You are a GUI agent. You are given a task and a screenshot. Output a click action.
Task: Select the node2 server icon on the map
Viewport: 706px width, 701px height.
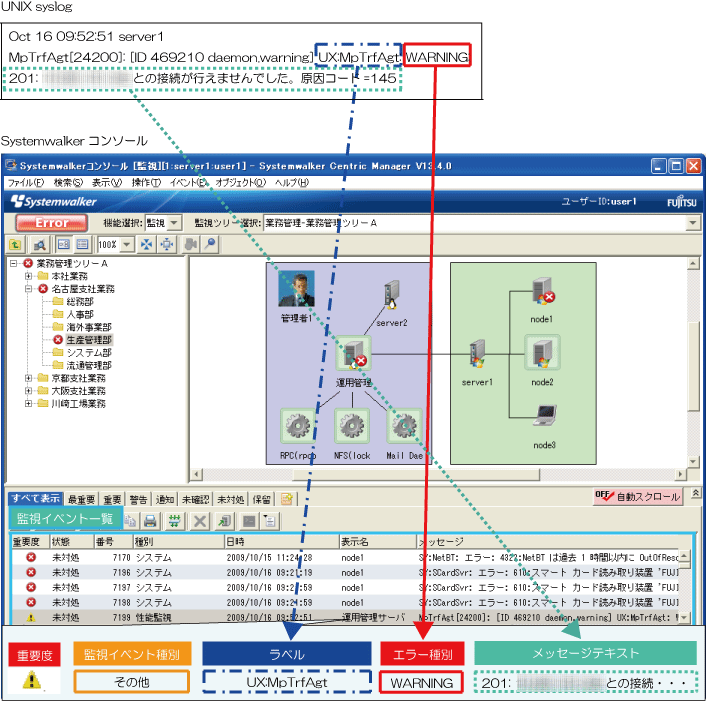click(542, 352)
